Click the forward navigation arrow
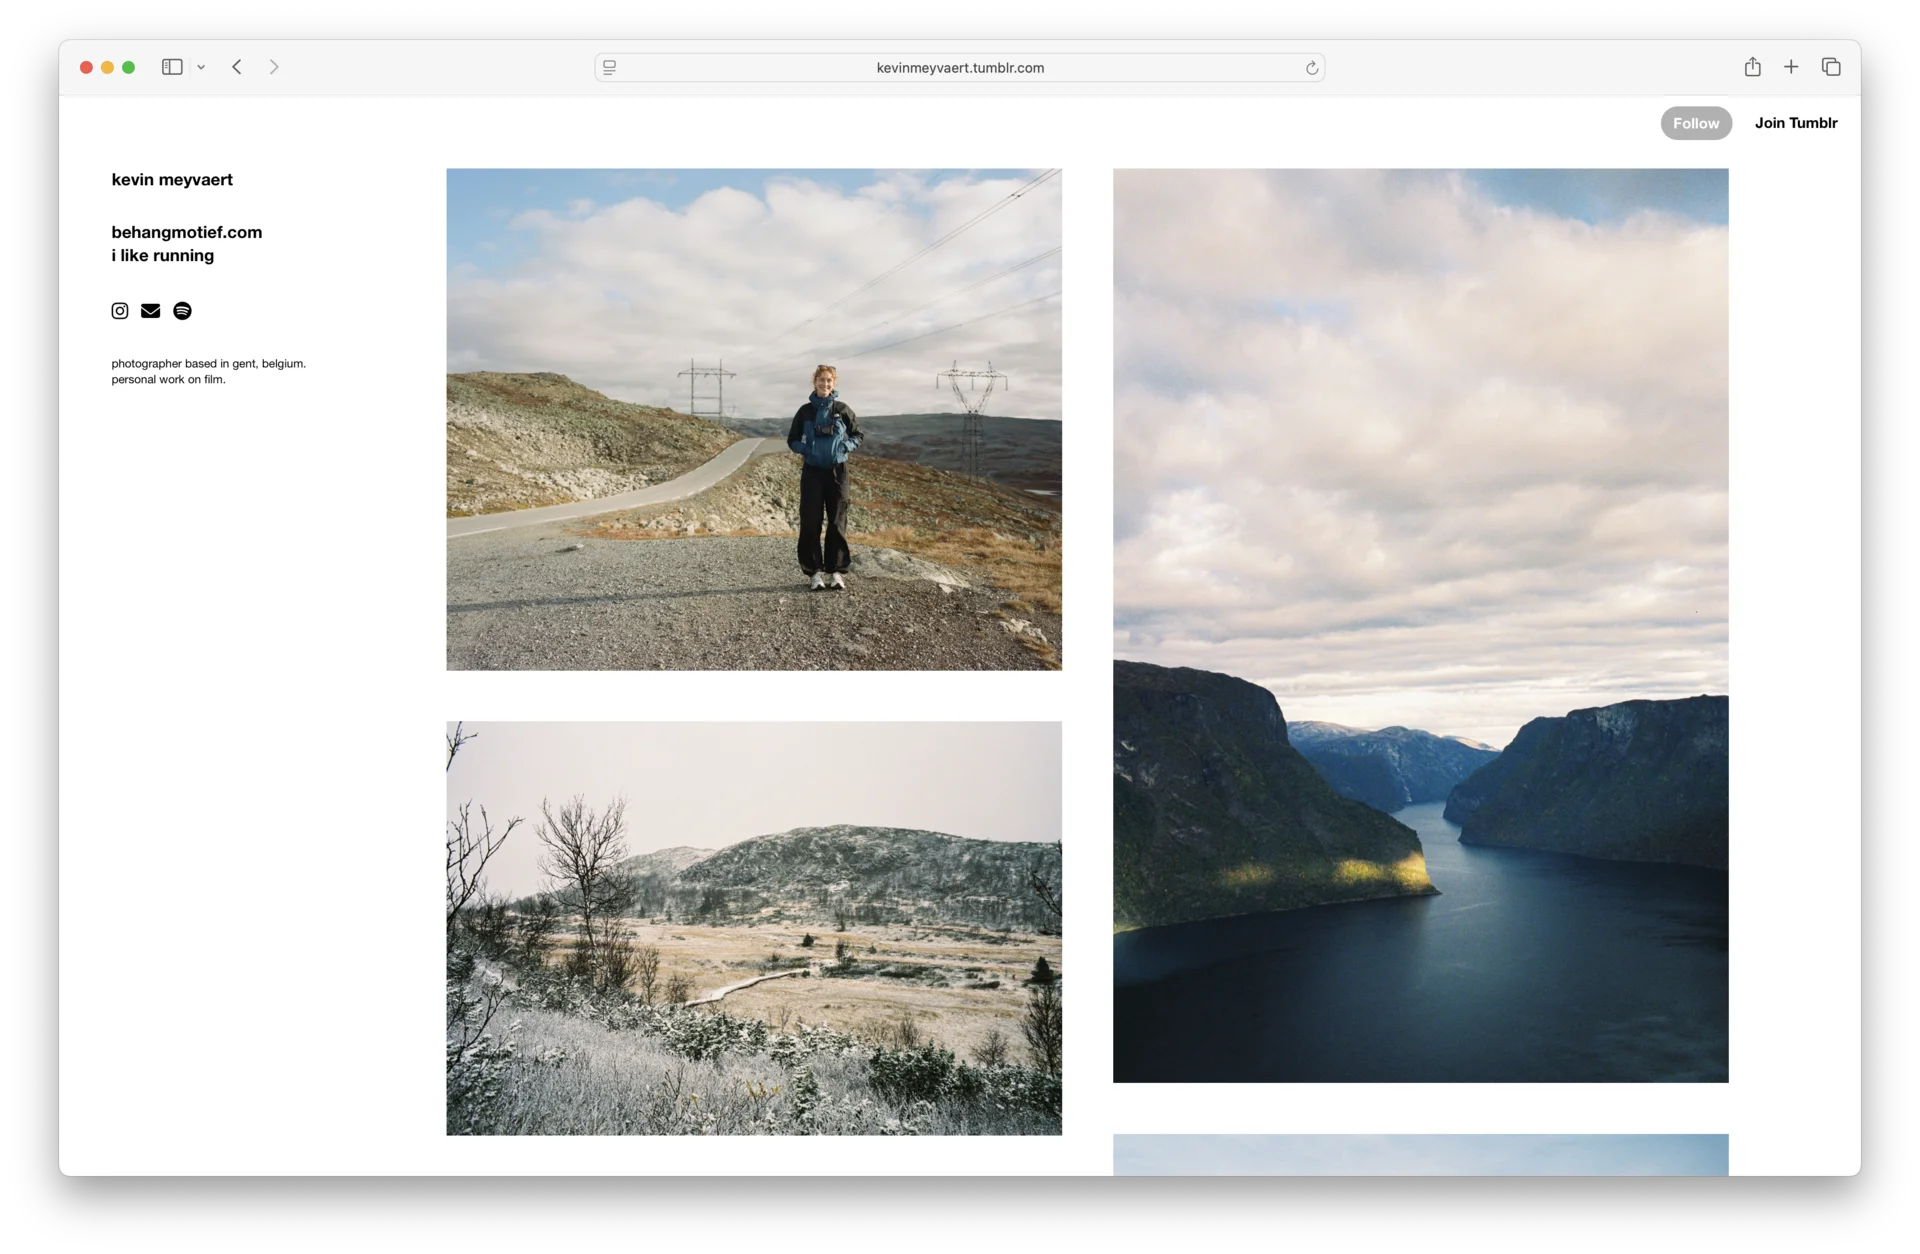This screenshot has width=1920, height=1254. click(x=274, y=67)
